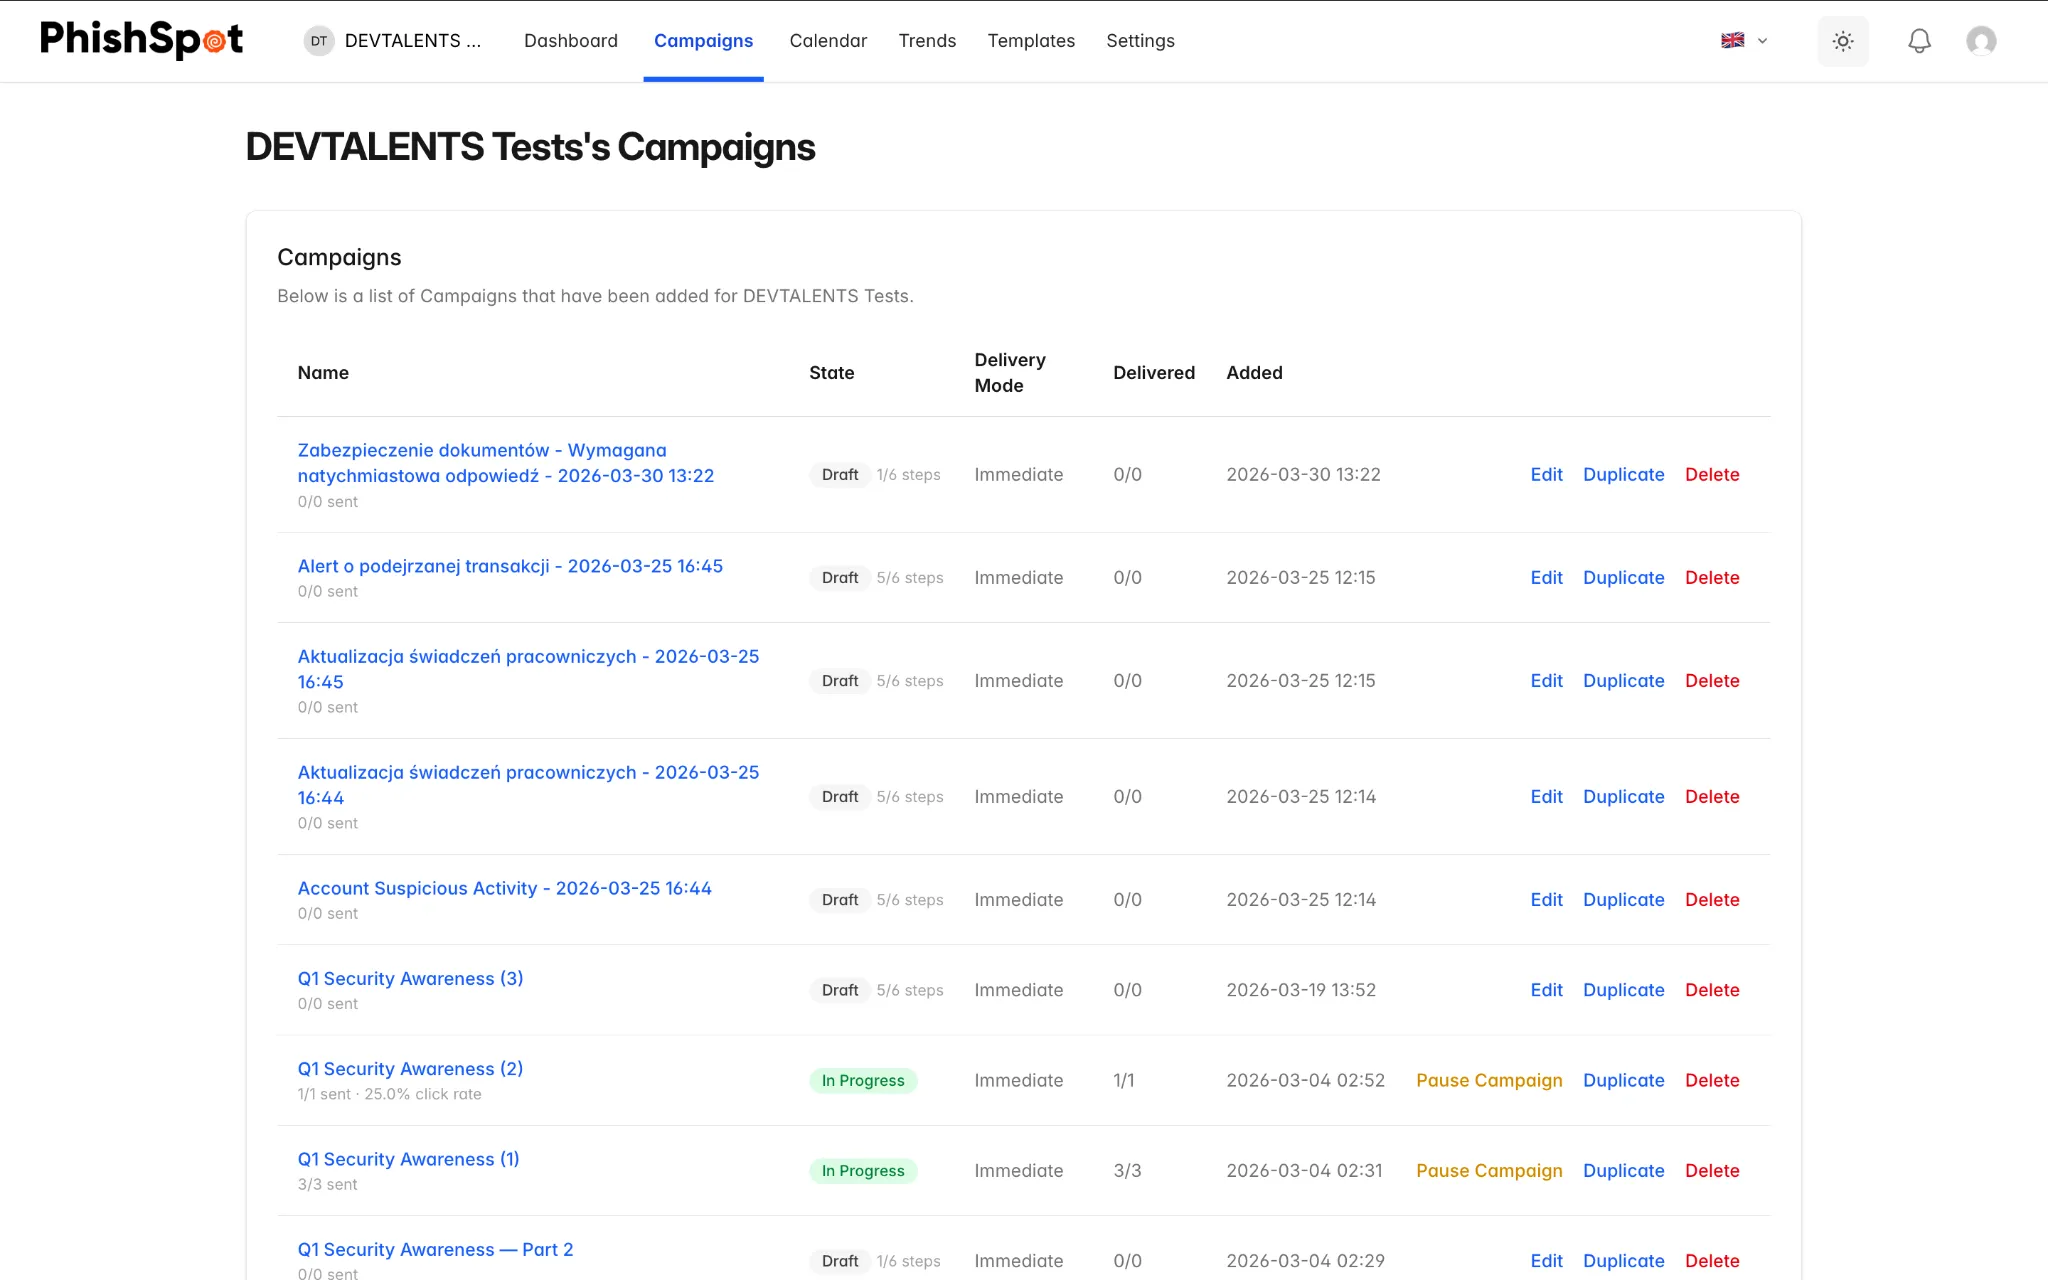The image size is (2048, 1280).
Task: Delete the Zabezpieczenie dokumentów campaign
Action: (1712, 474)
